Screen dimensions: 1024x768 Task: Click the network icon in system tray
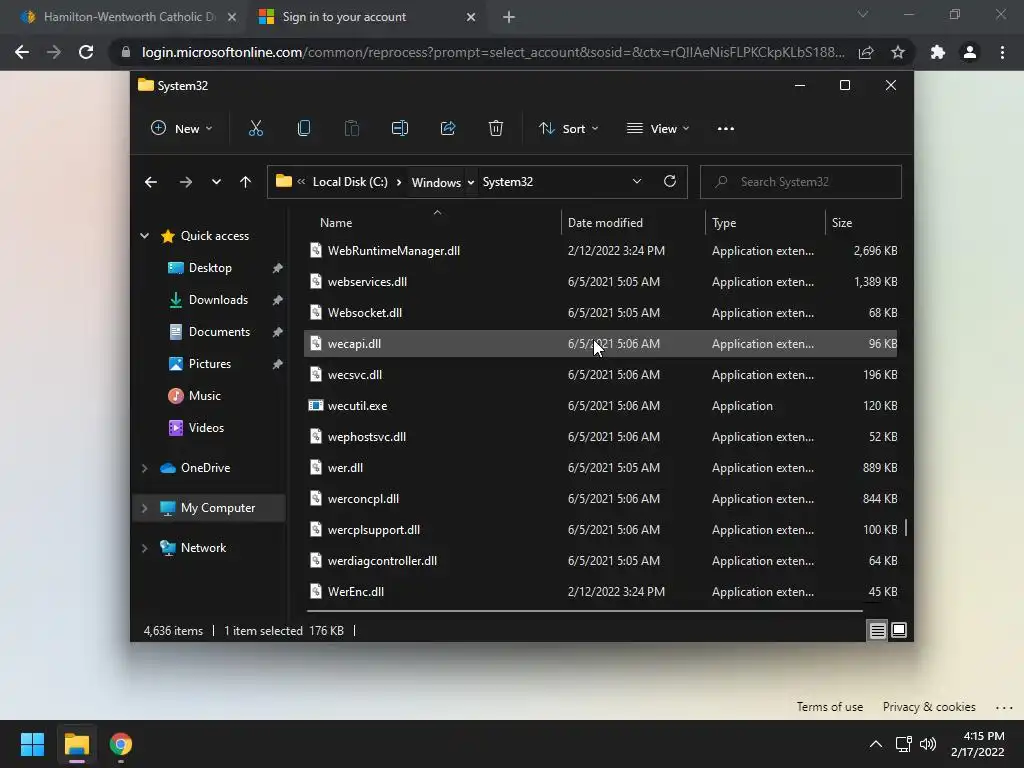click(x=903, y=744)
